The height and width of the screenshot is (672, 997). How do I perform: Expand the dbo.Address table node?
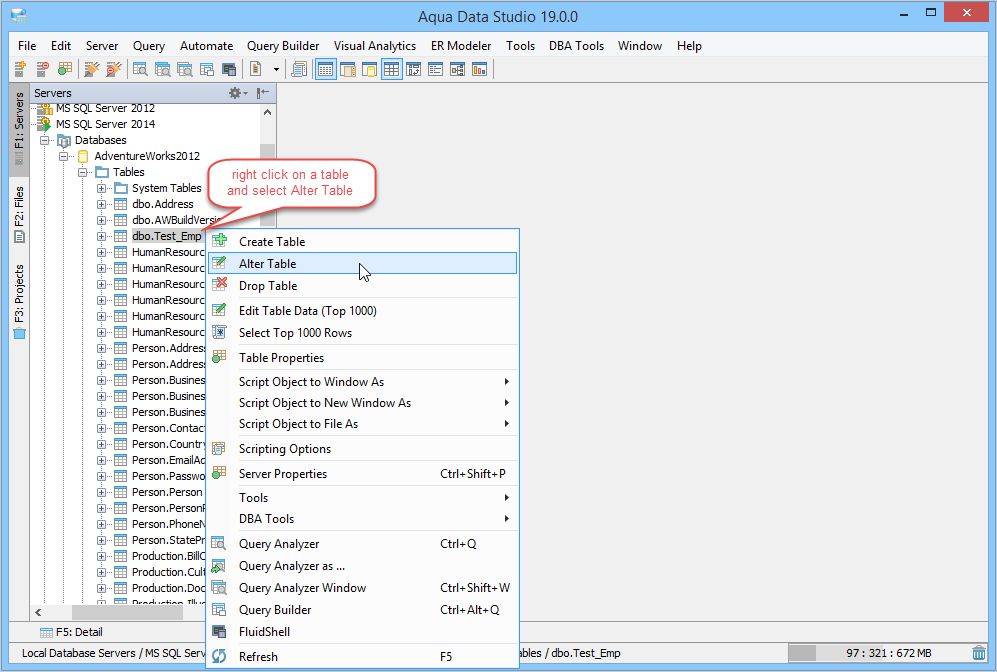[102, 204]
